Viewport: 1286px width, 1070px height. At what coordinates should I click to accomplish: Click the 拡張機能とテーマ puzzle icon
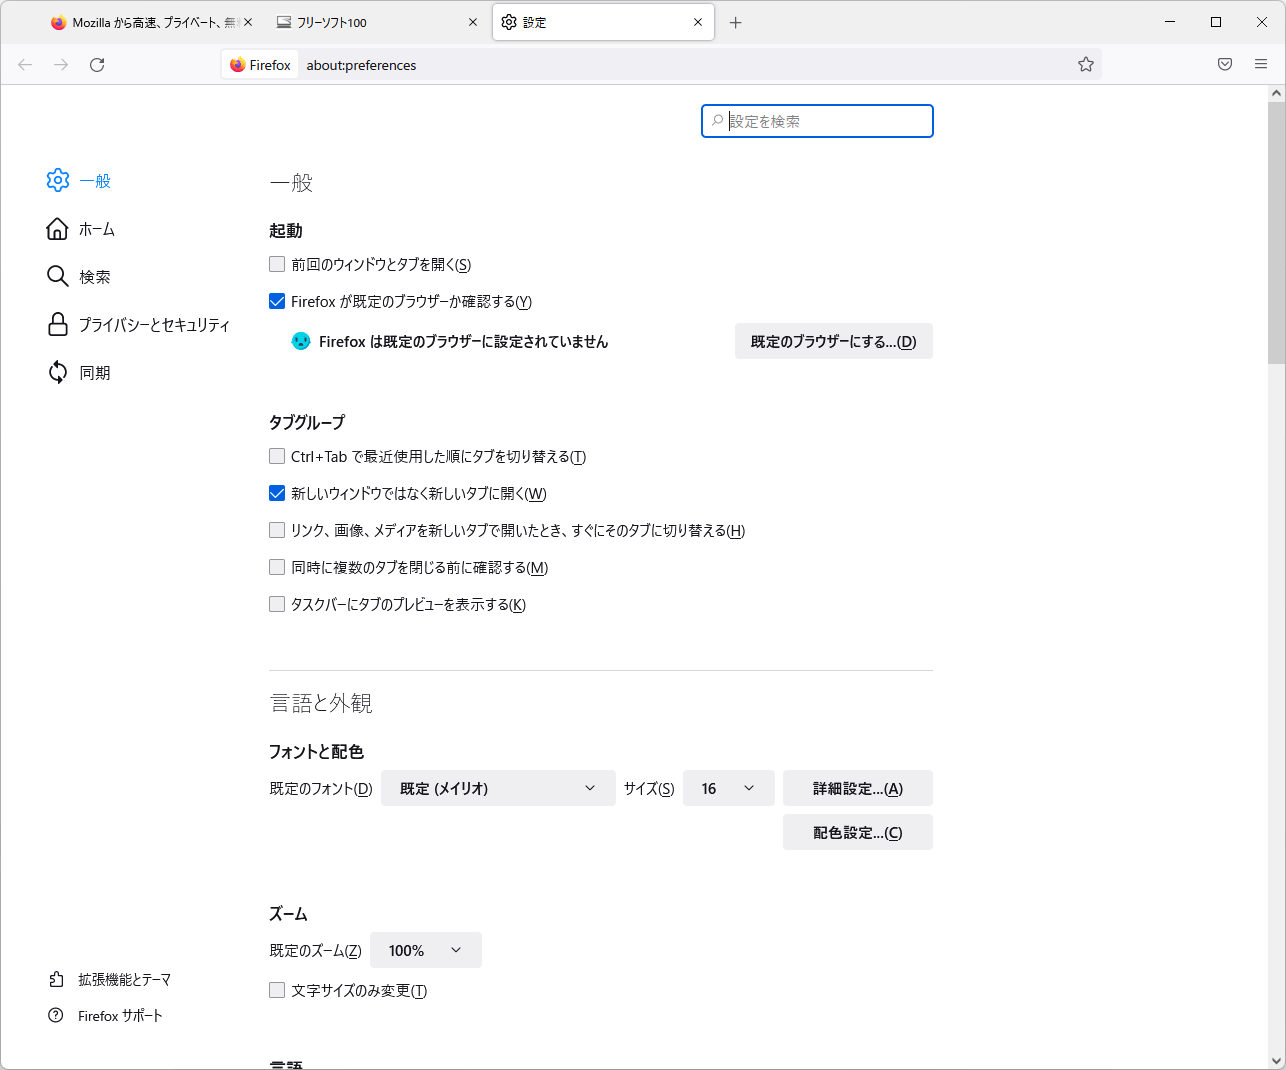coord(56,980)
